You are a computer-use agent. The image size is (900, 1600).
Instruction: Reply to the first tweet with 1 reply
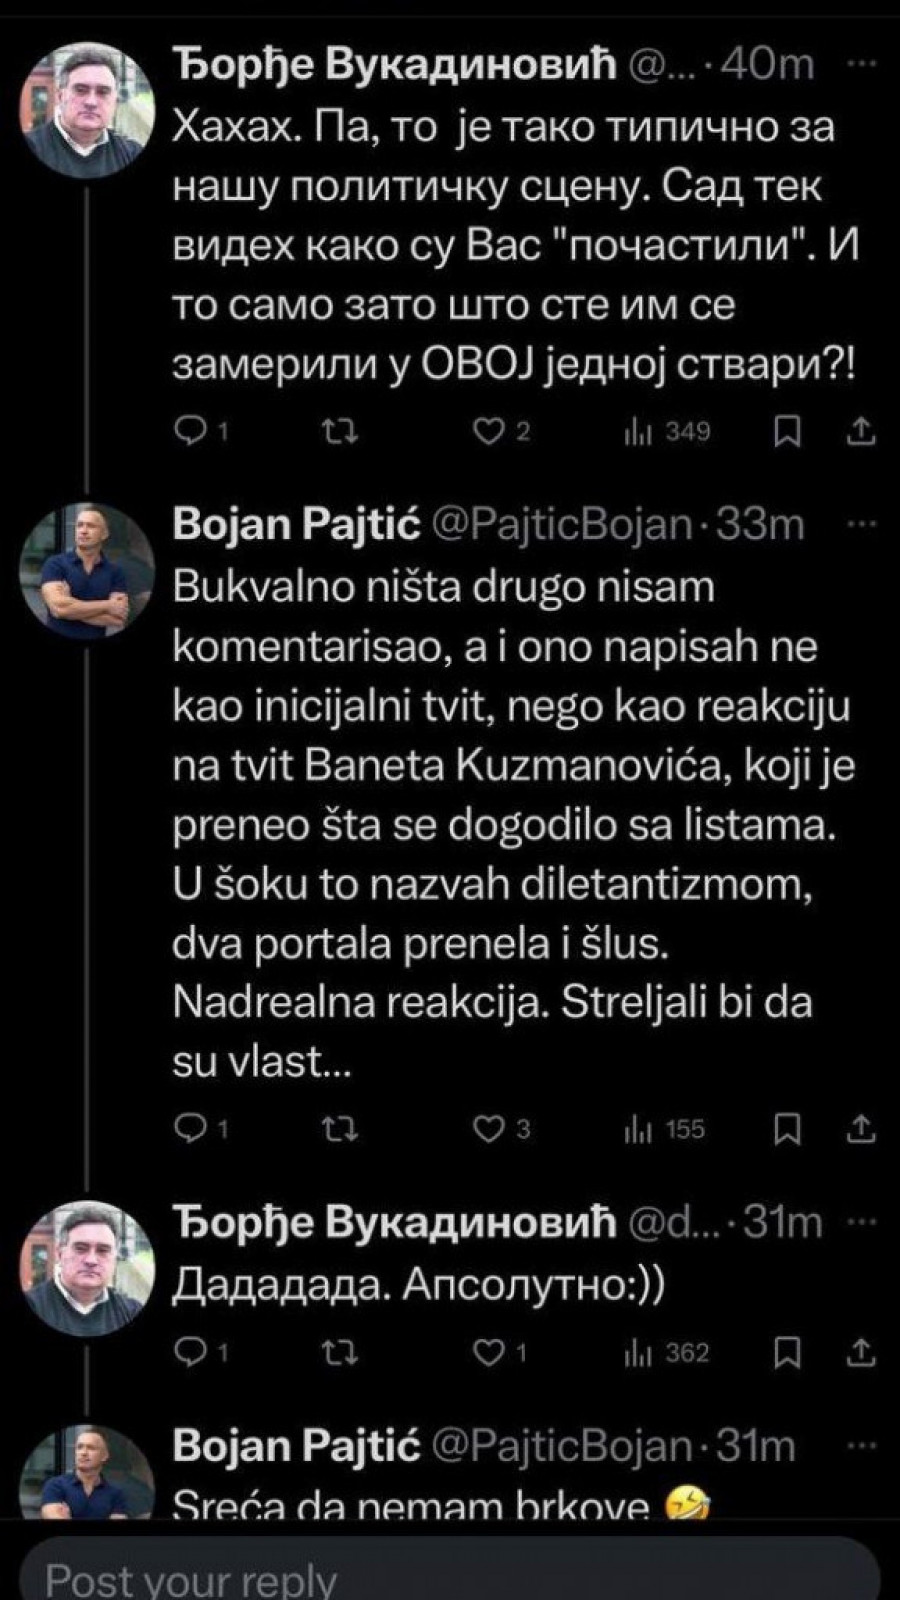(x=189, y=431)
